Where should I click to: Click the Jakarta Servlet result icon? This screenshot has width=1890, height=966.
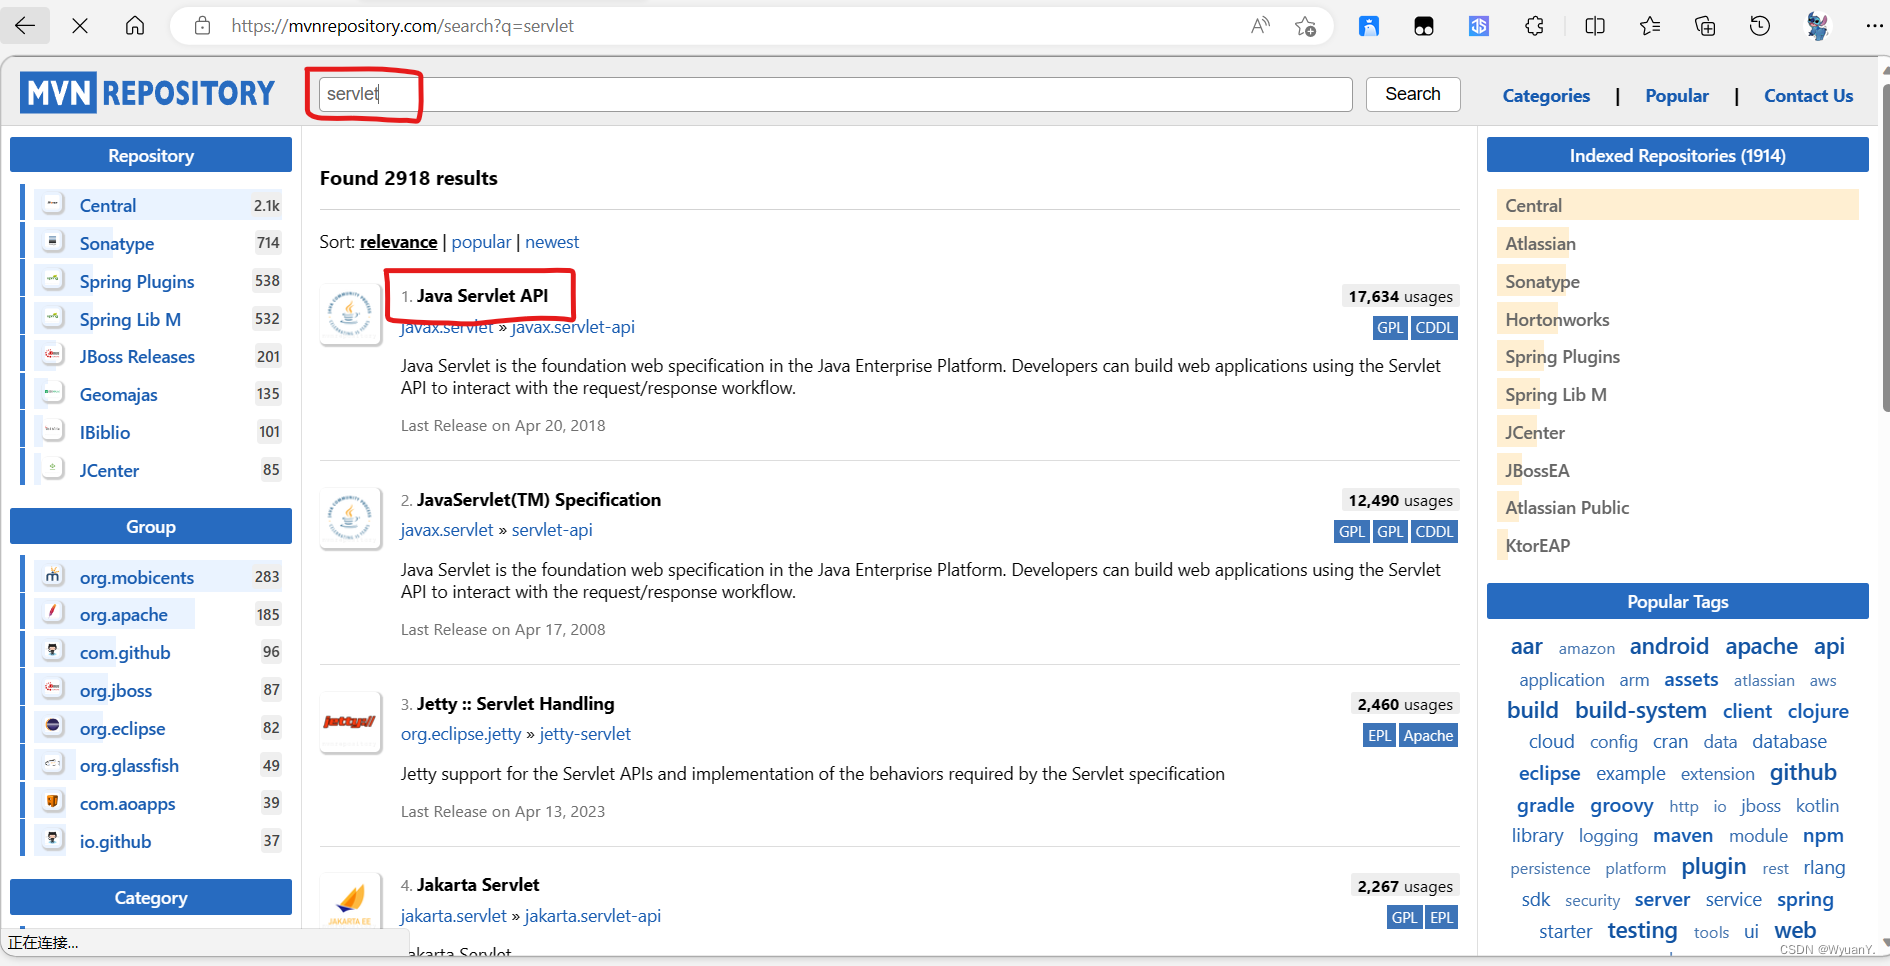[350, 901]
